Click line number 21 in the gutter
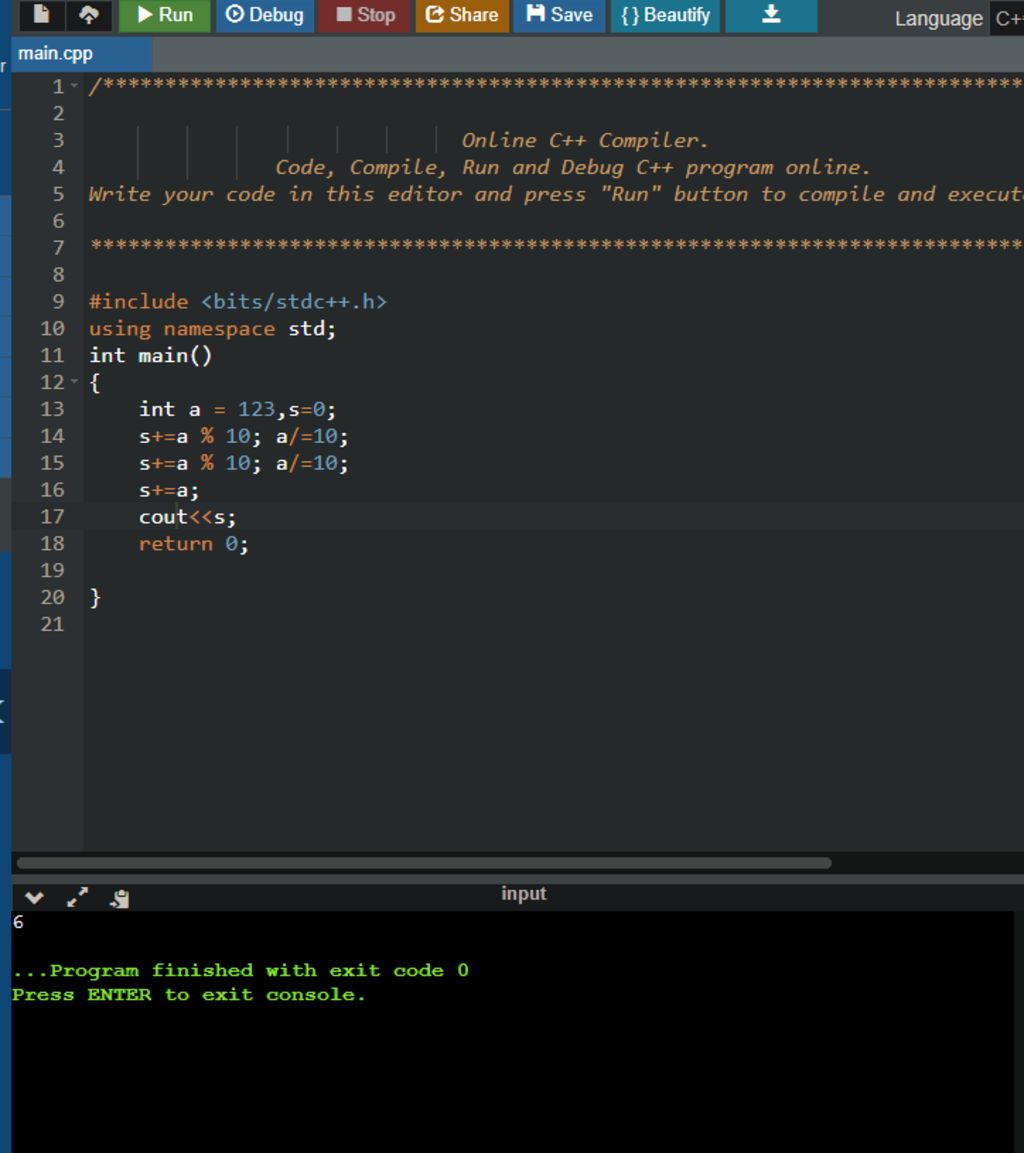 click(52, 624)
